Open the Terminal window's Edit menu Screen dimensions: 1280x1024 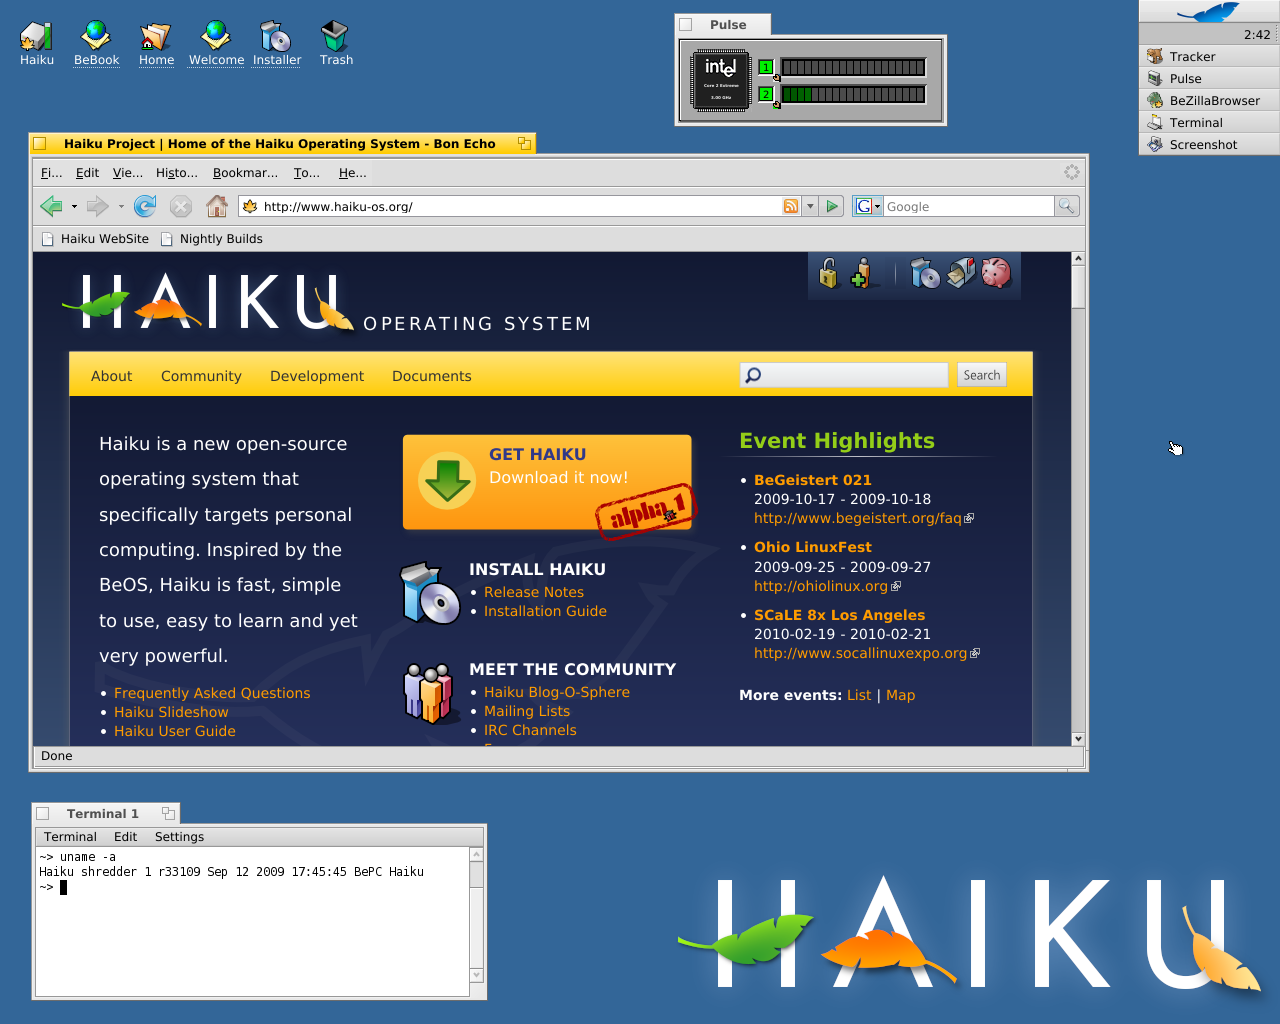pos(125,837)
